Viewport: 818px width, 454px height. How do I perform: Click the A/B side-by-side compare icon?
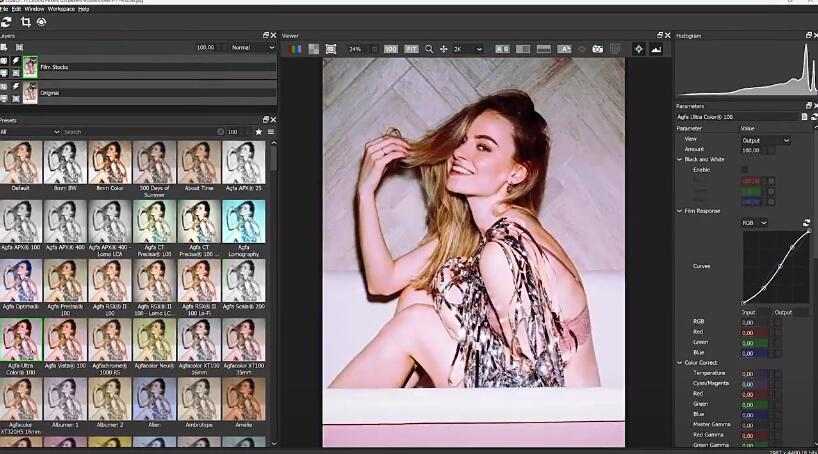pos(501,48)
